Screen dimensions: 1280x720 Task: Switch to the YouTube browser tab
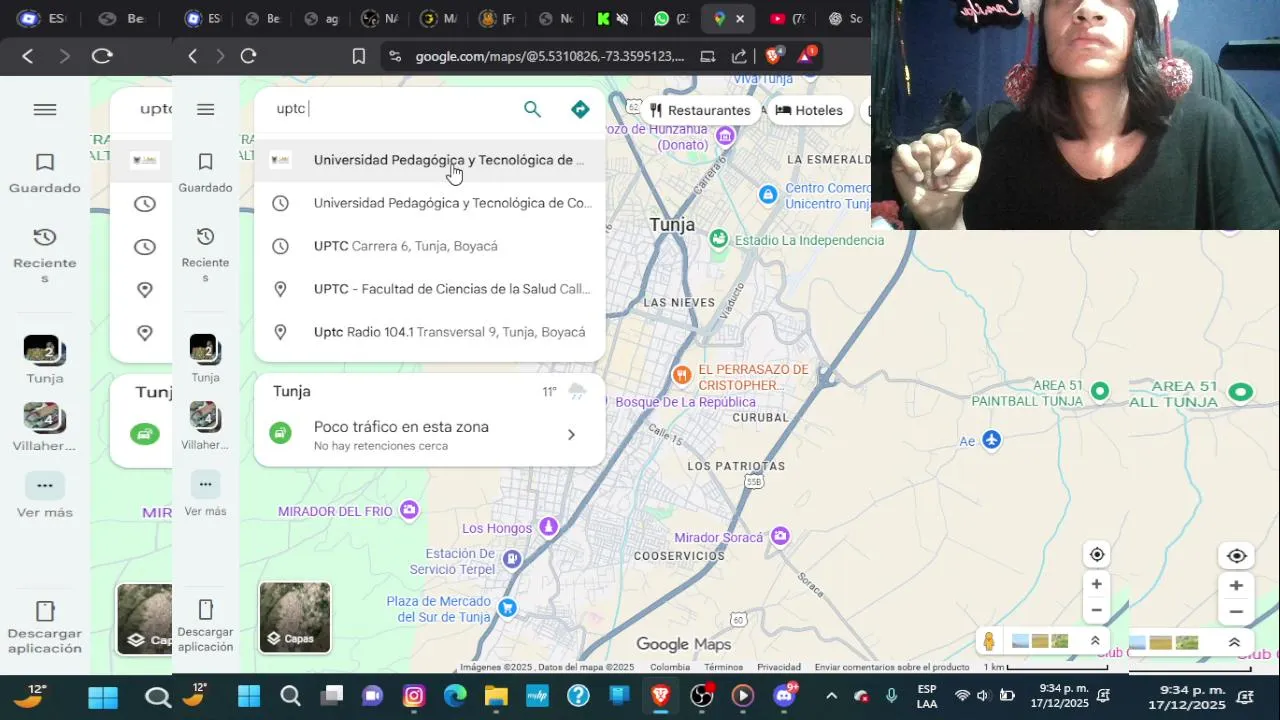pos(787,18)
